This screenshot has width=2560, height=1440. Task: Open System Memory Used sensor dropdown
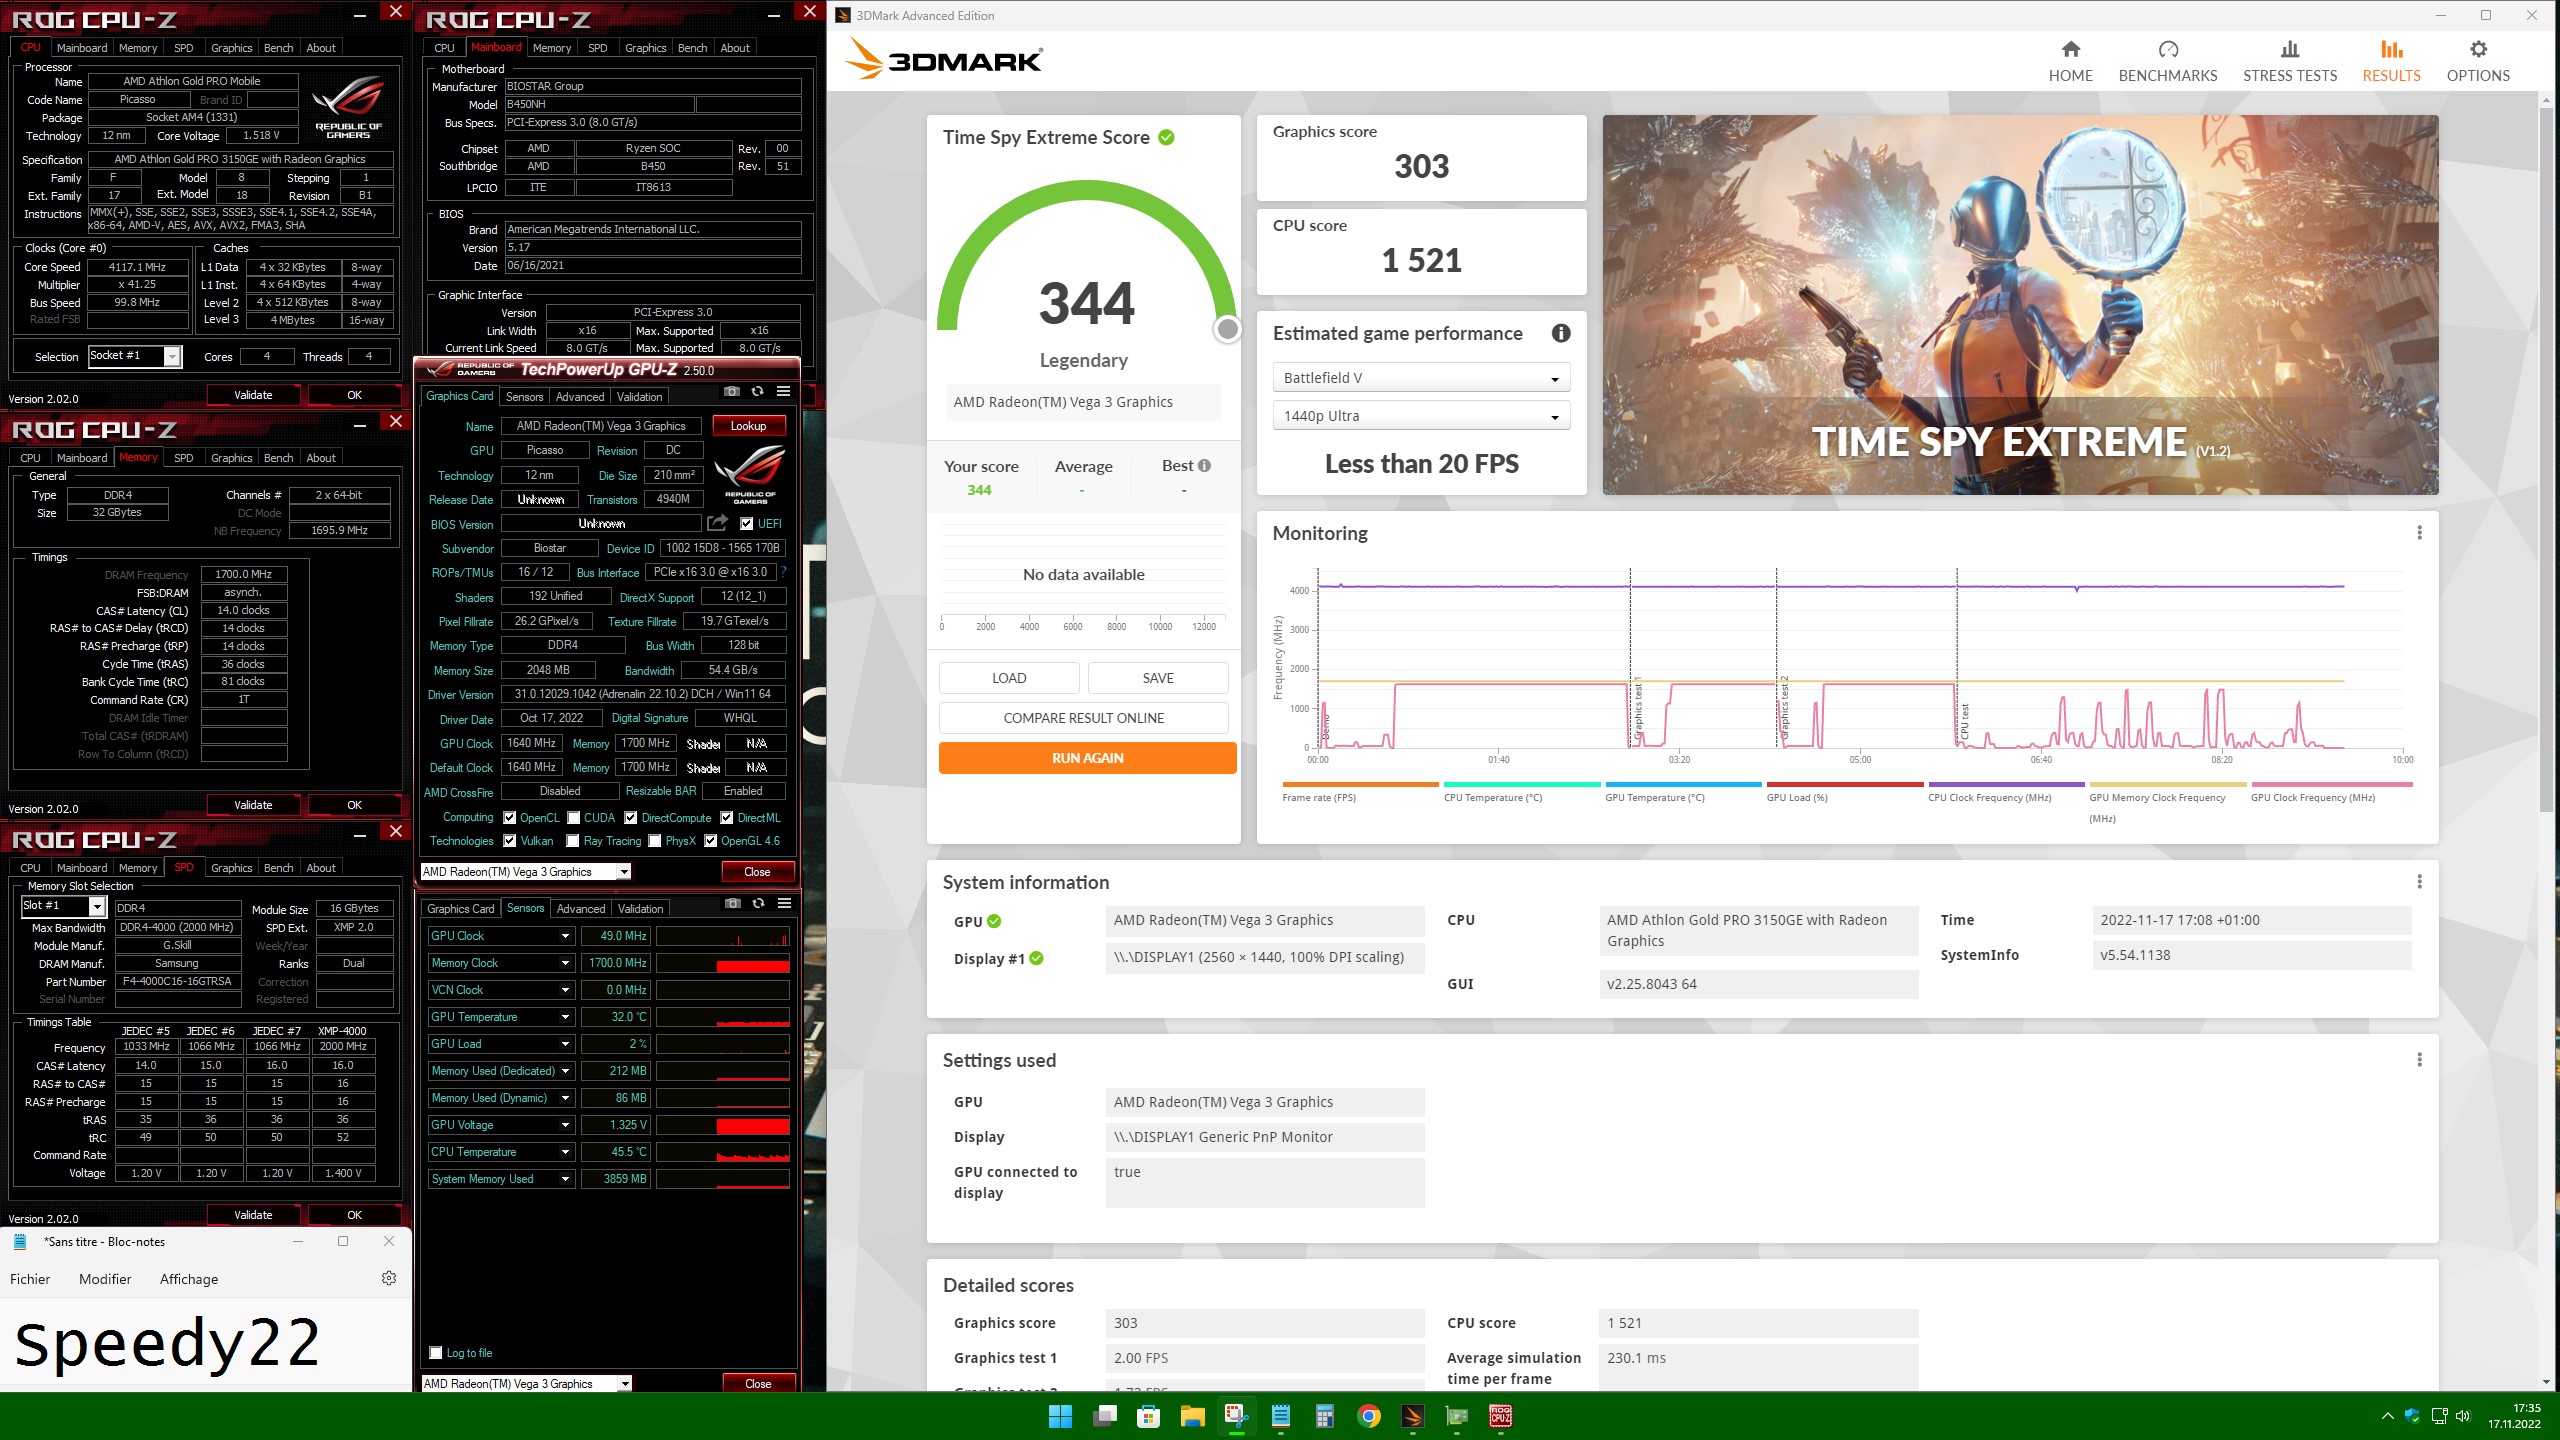pyautogui.click(x=565, y=1179)
